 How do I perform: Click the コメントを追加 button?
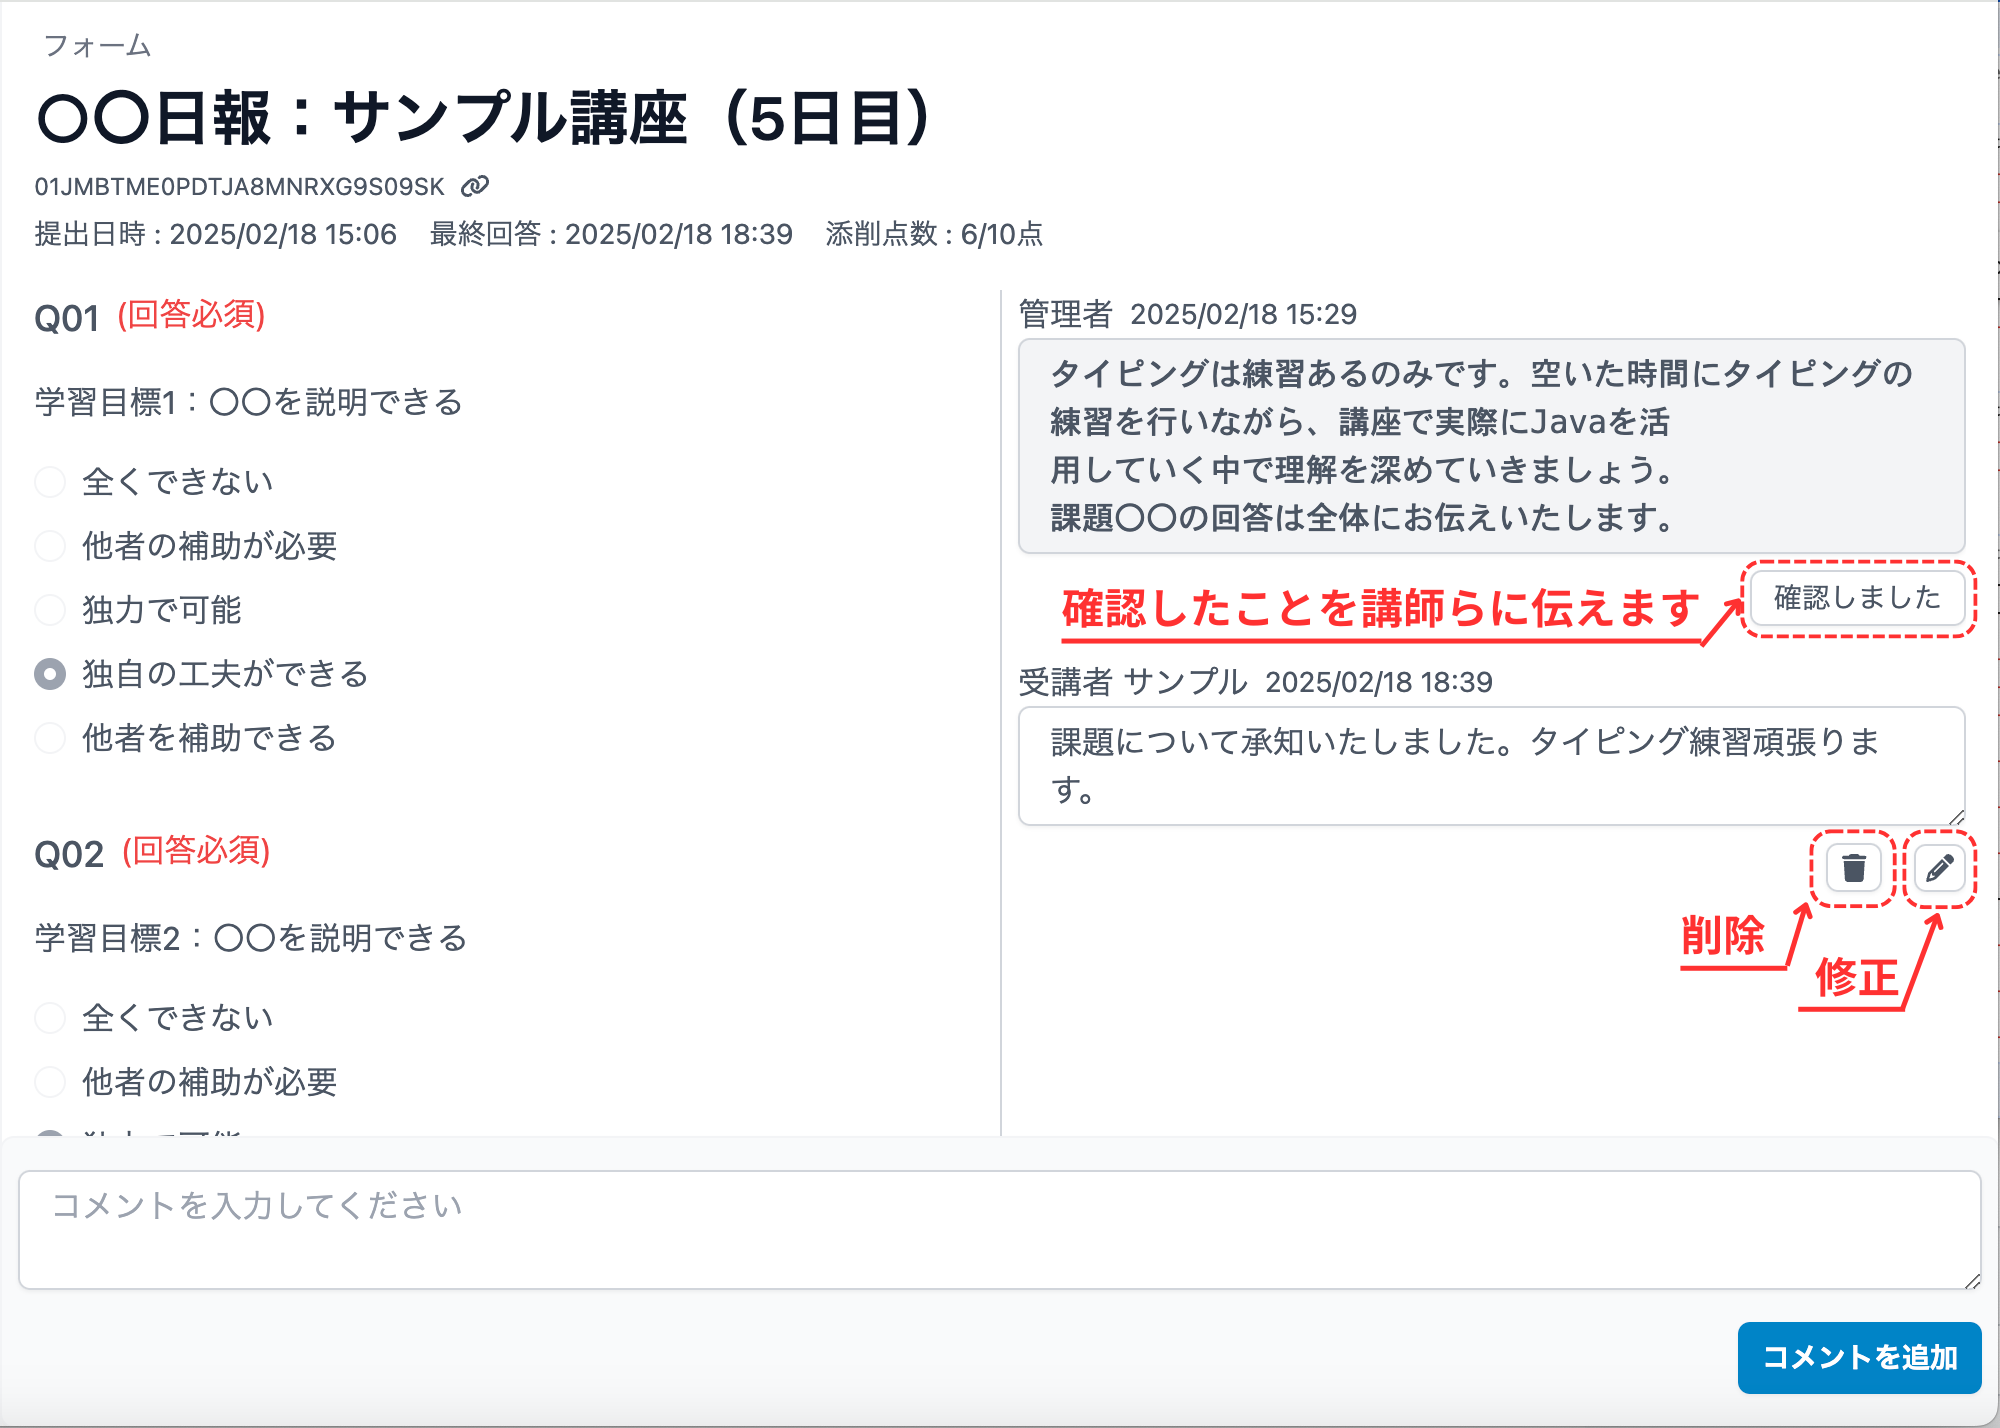coord(1858,1357)
